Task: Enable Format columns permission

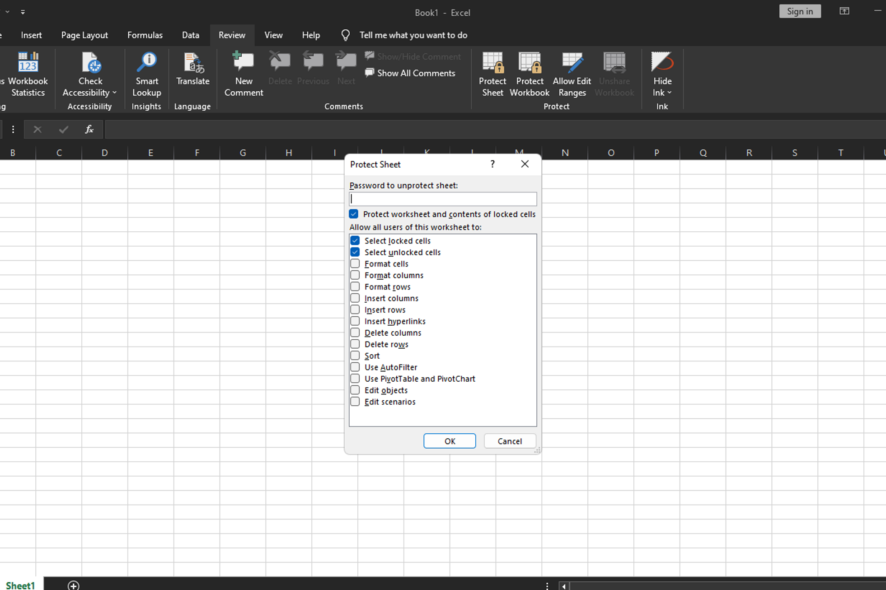Action: tap(355, 275)
